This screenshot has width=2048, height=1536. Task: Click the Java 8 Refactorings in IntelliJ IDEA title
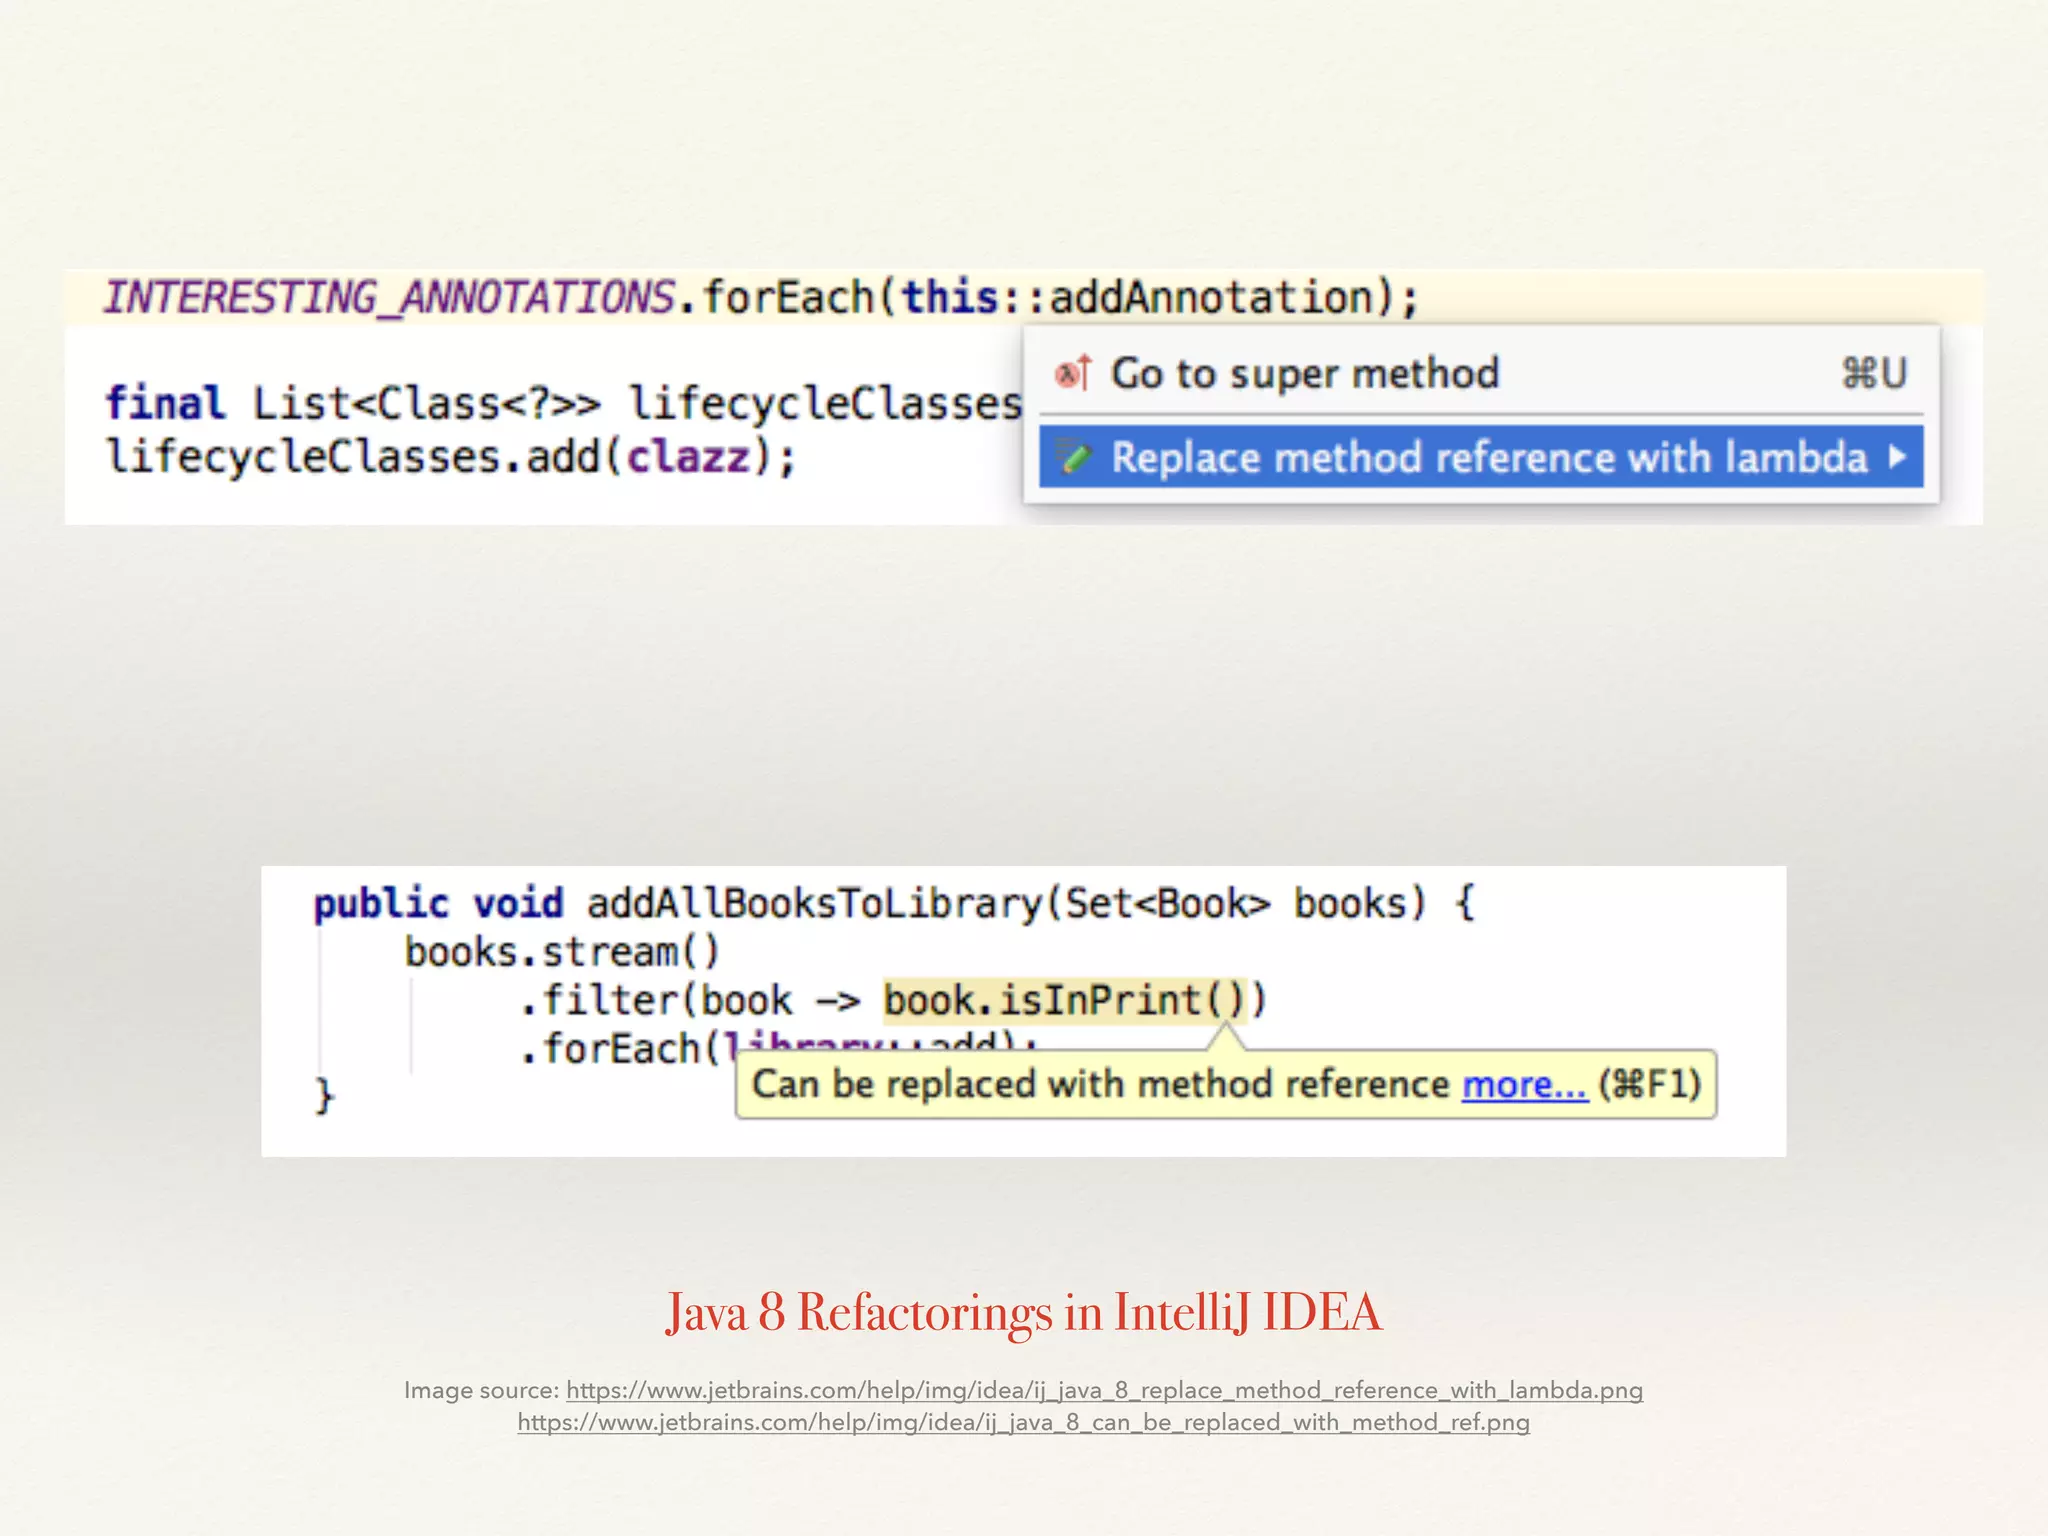[x=1024, y=1312]
